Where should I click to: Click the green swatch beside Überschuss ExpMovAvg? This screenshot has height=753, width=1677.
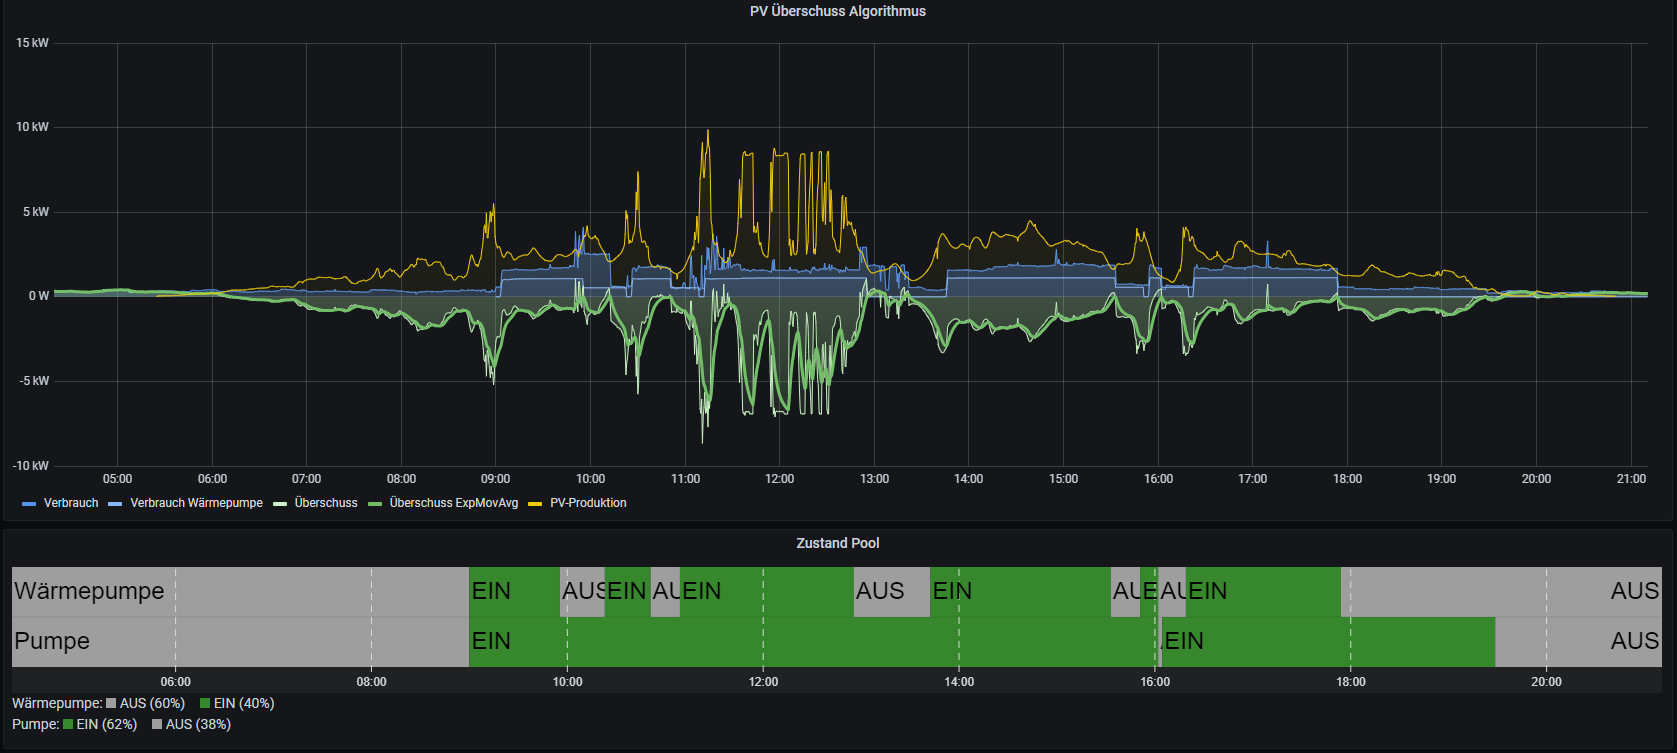click(x=375, y=504)
